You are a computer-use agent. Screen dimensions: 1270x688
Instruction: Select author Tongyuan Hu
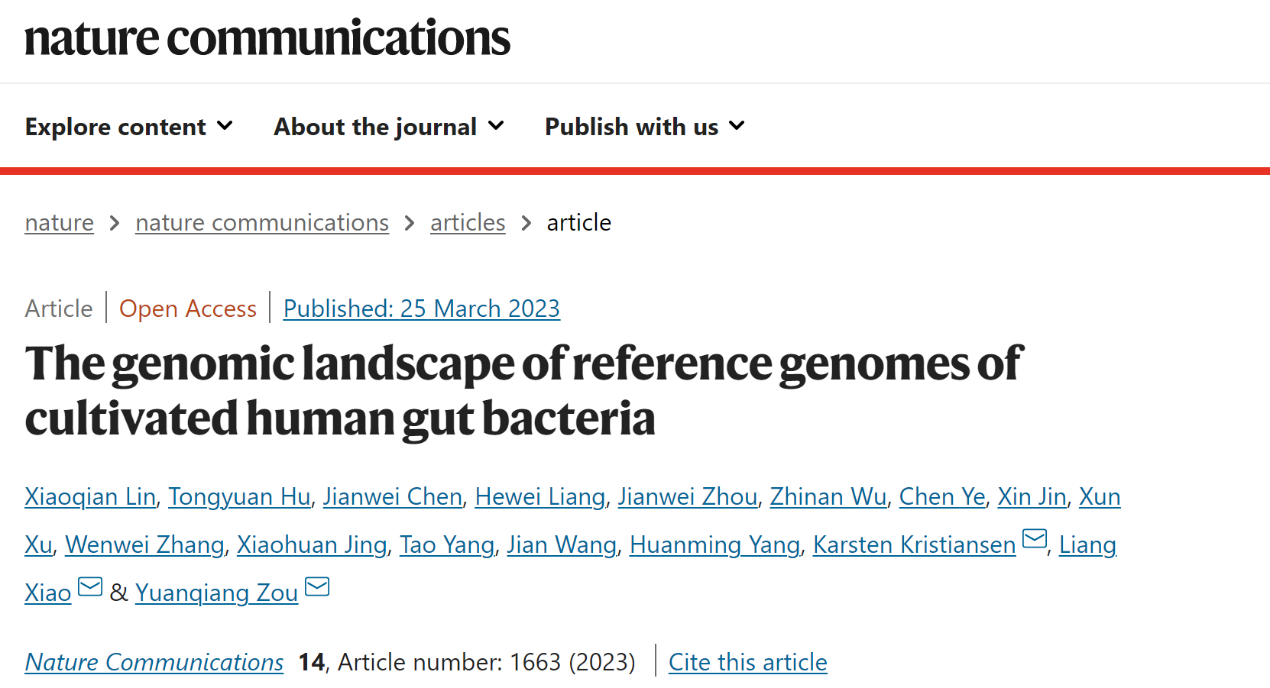(240, 497)
